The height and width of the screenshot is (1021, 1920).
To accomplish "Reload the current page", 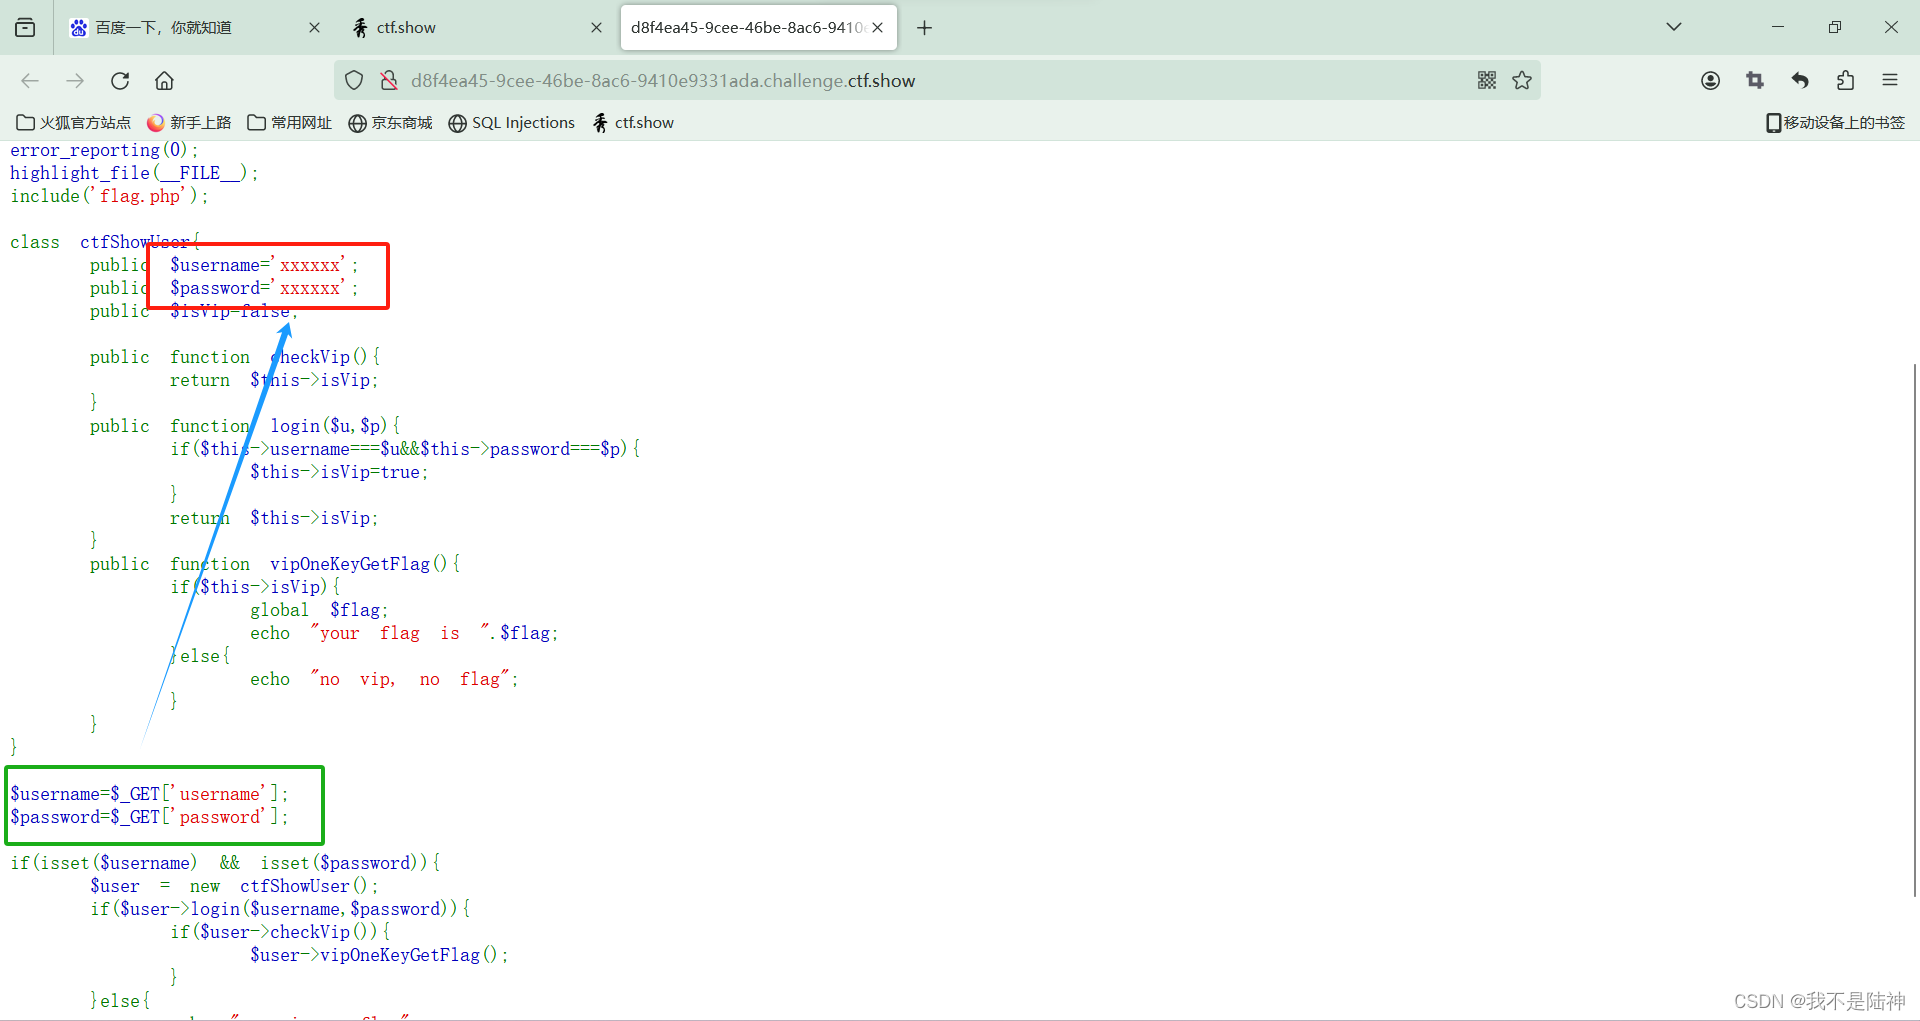I will (120, 80).
